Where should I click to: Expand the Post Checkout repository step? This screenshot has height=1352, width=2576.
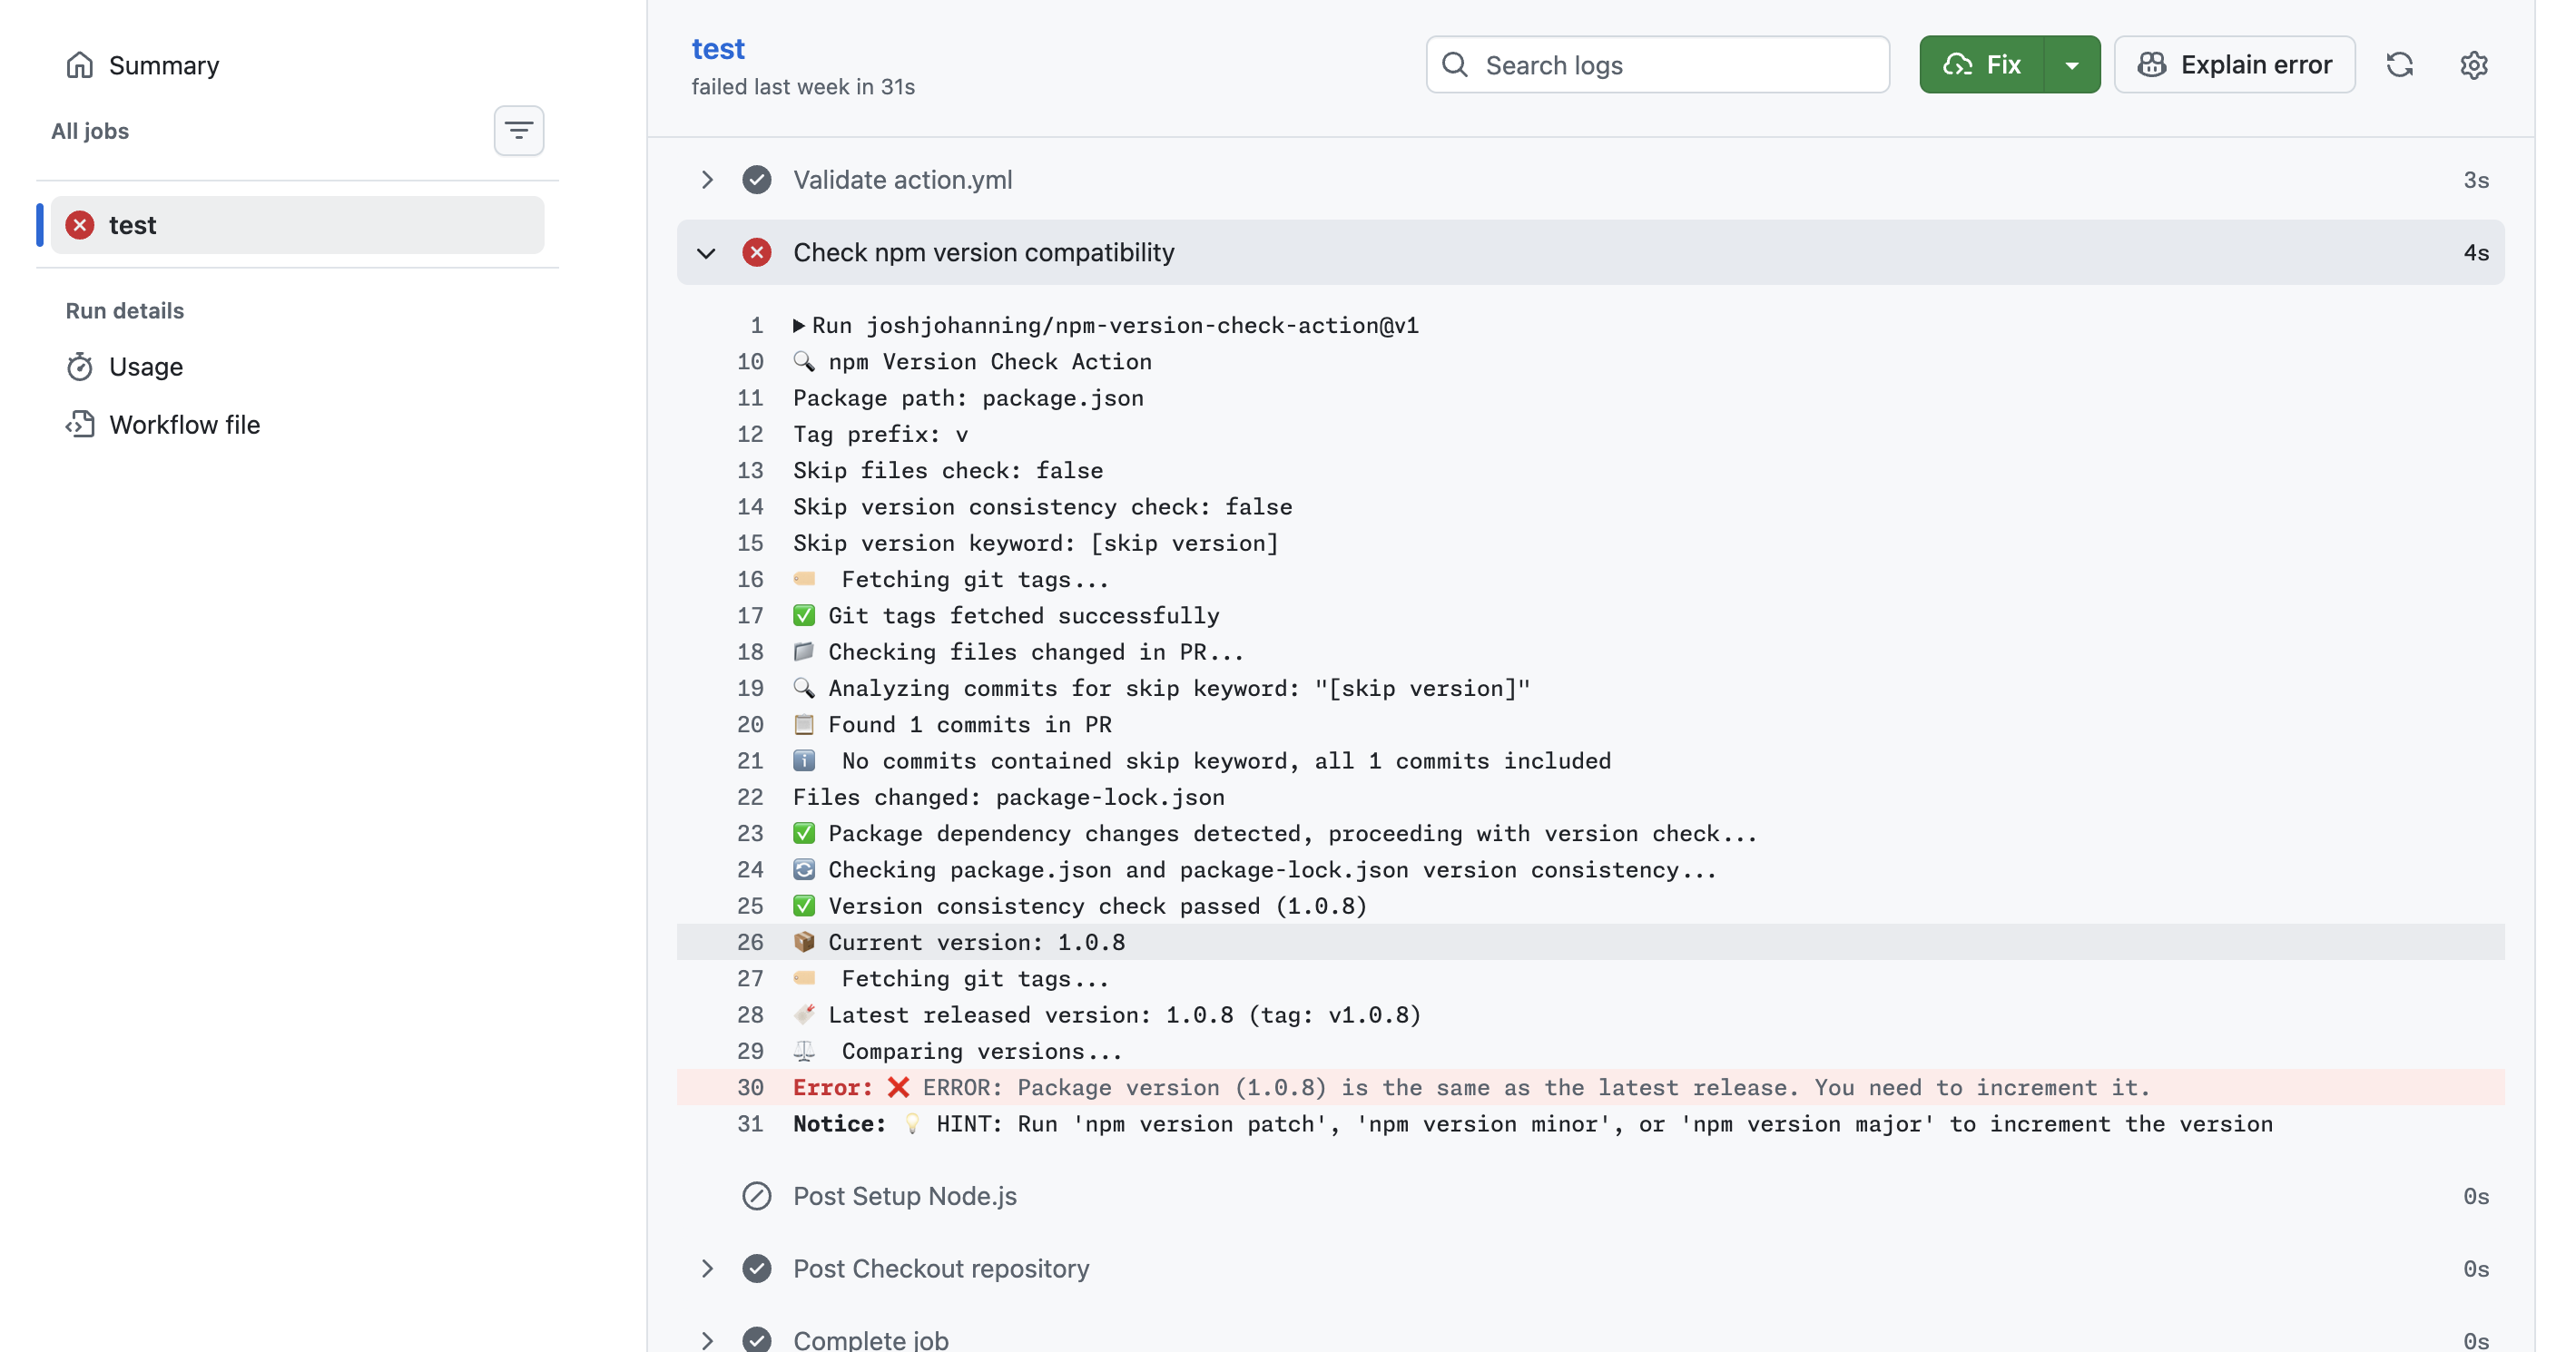coord(706,1268)
